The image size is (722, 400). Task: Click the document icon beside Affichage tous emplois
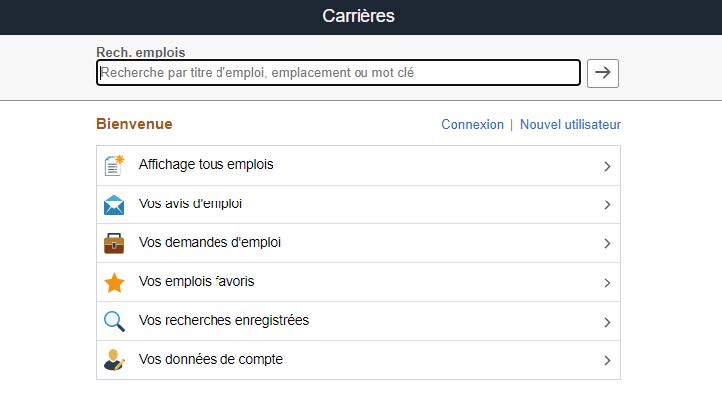point(114,165)
